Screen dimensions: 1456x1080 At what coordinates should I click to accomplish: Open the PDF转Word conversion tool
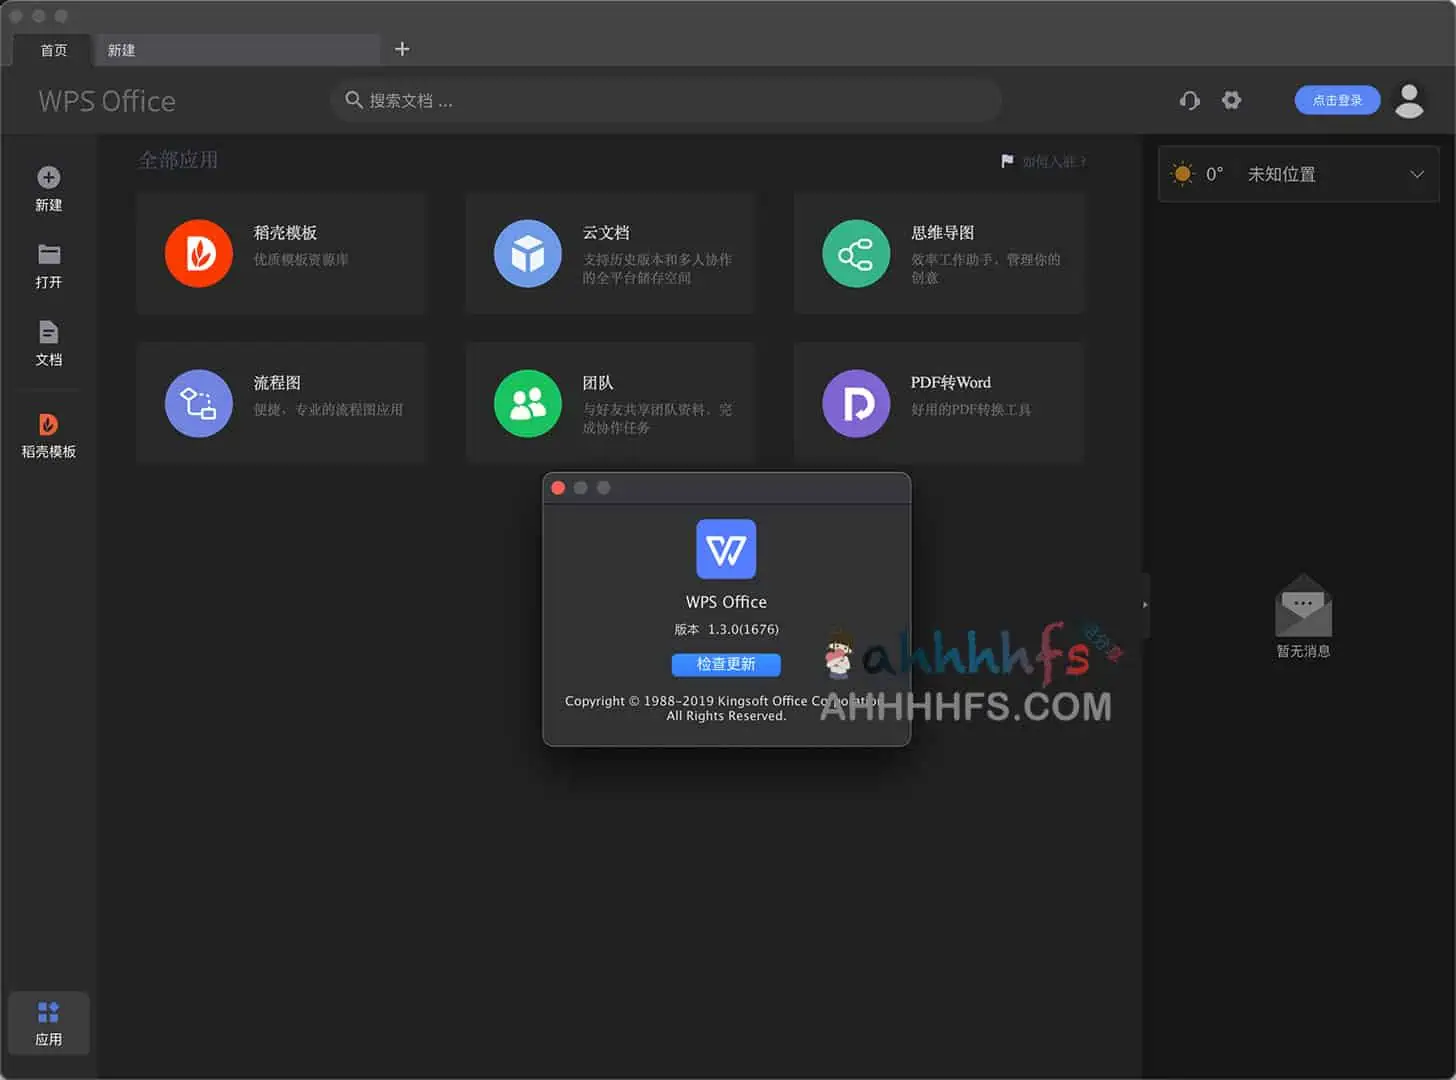coord(938,403)
